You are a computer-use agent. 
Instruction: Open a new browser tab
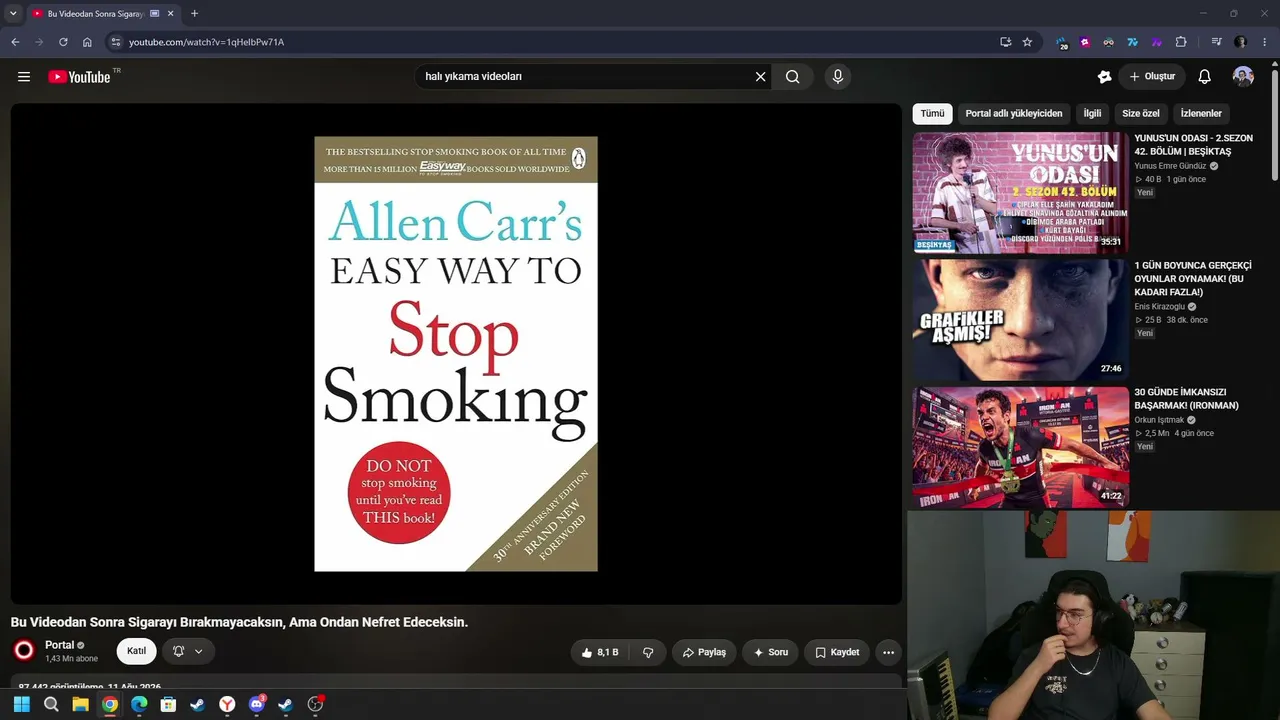[194, 14]
